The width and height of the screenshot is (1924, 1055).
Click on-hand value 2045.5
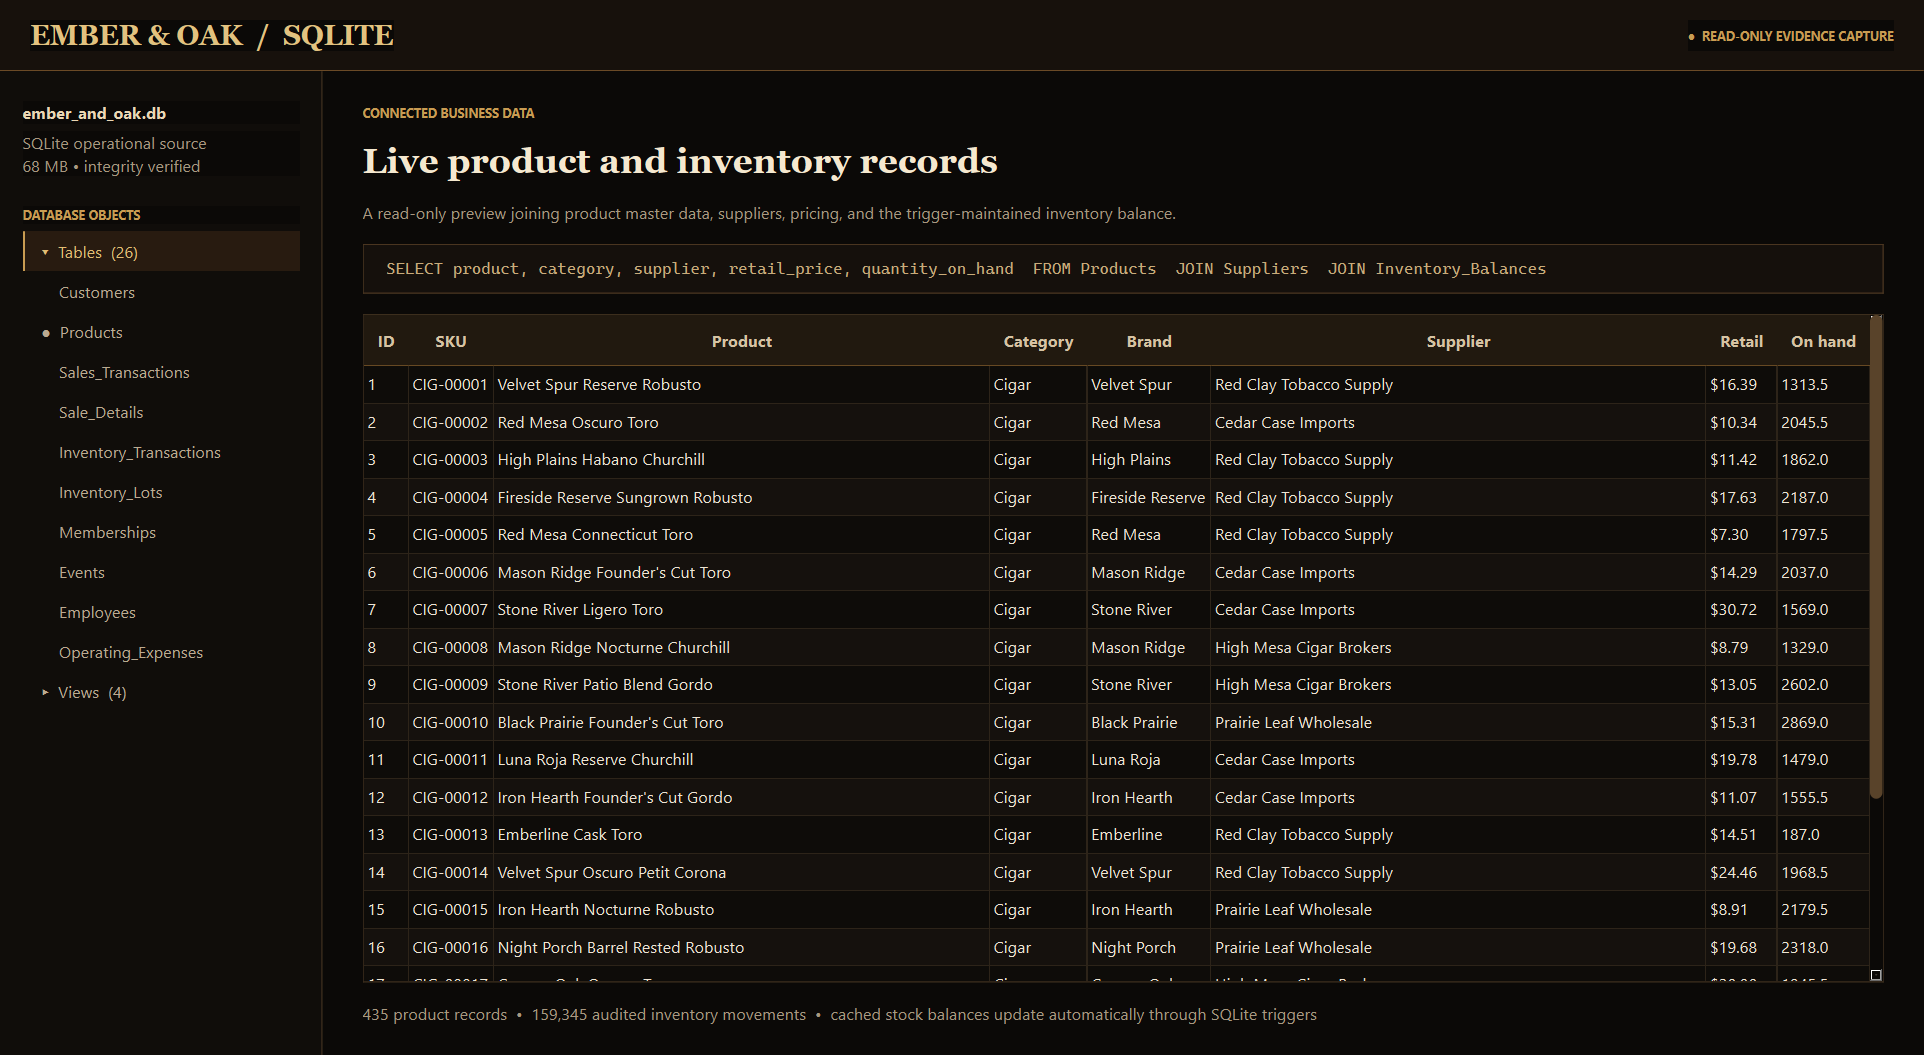coord(1823,423)
